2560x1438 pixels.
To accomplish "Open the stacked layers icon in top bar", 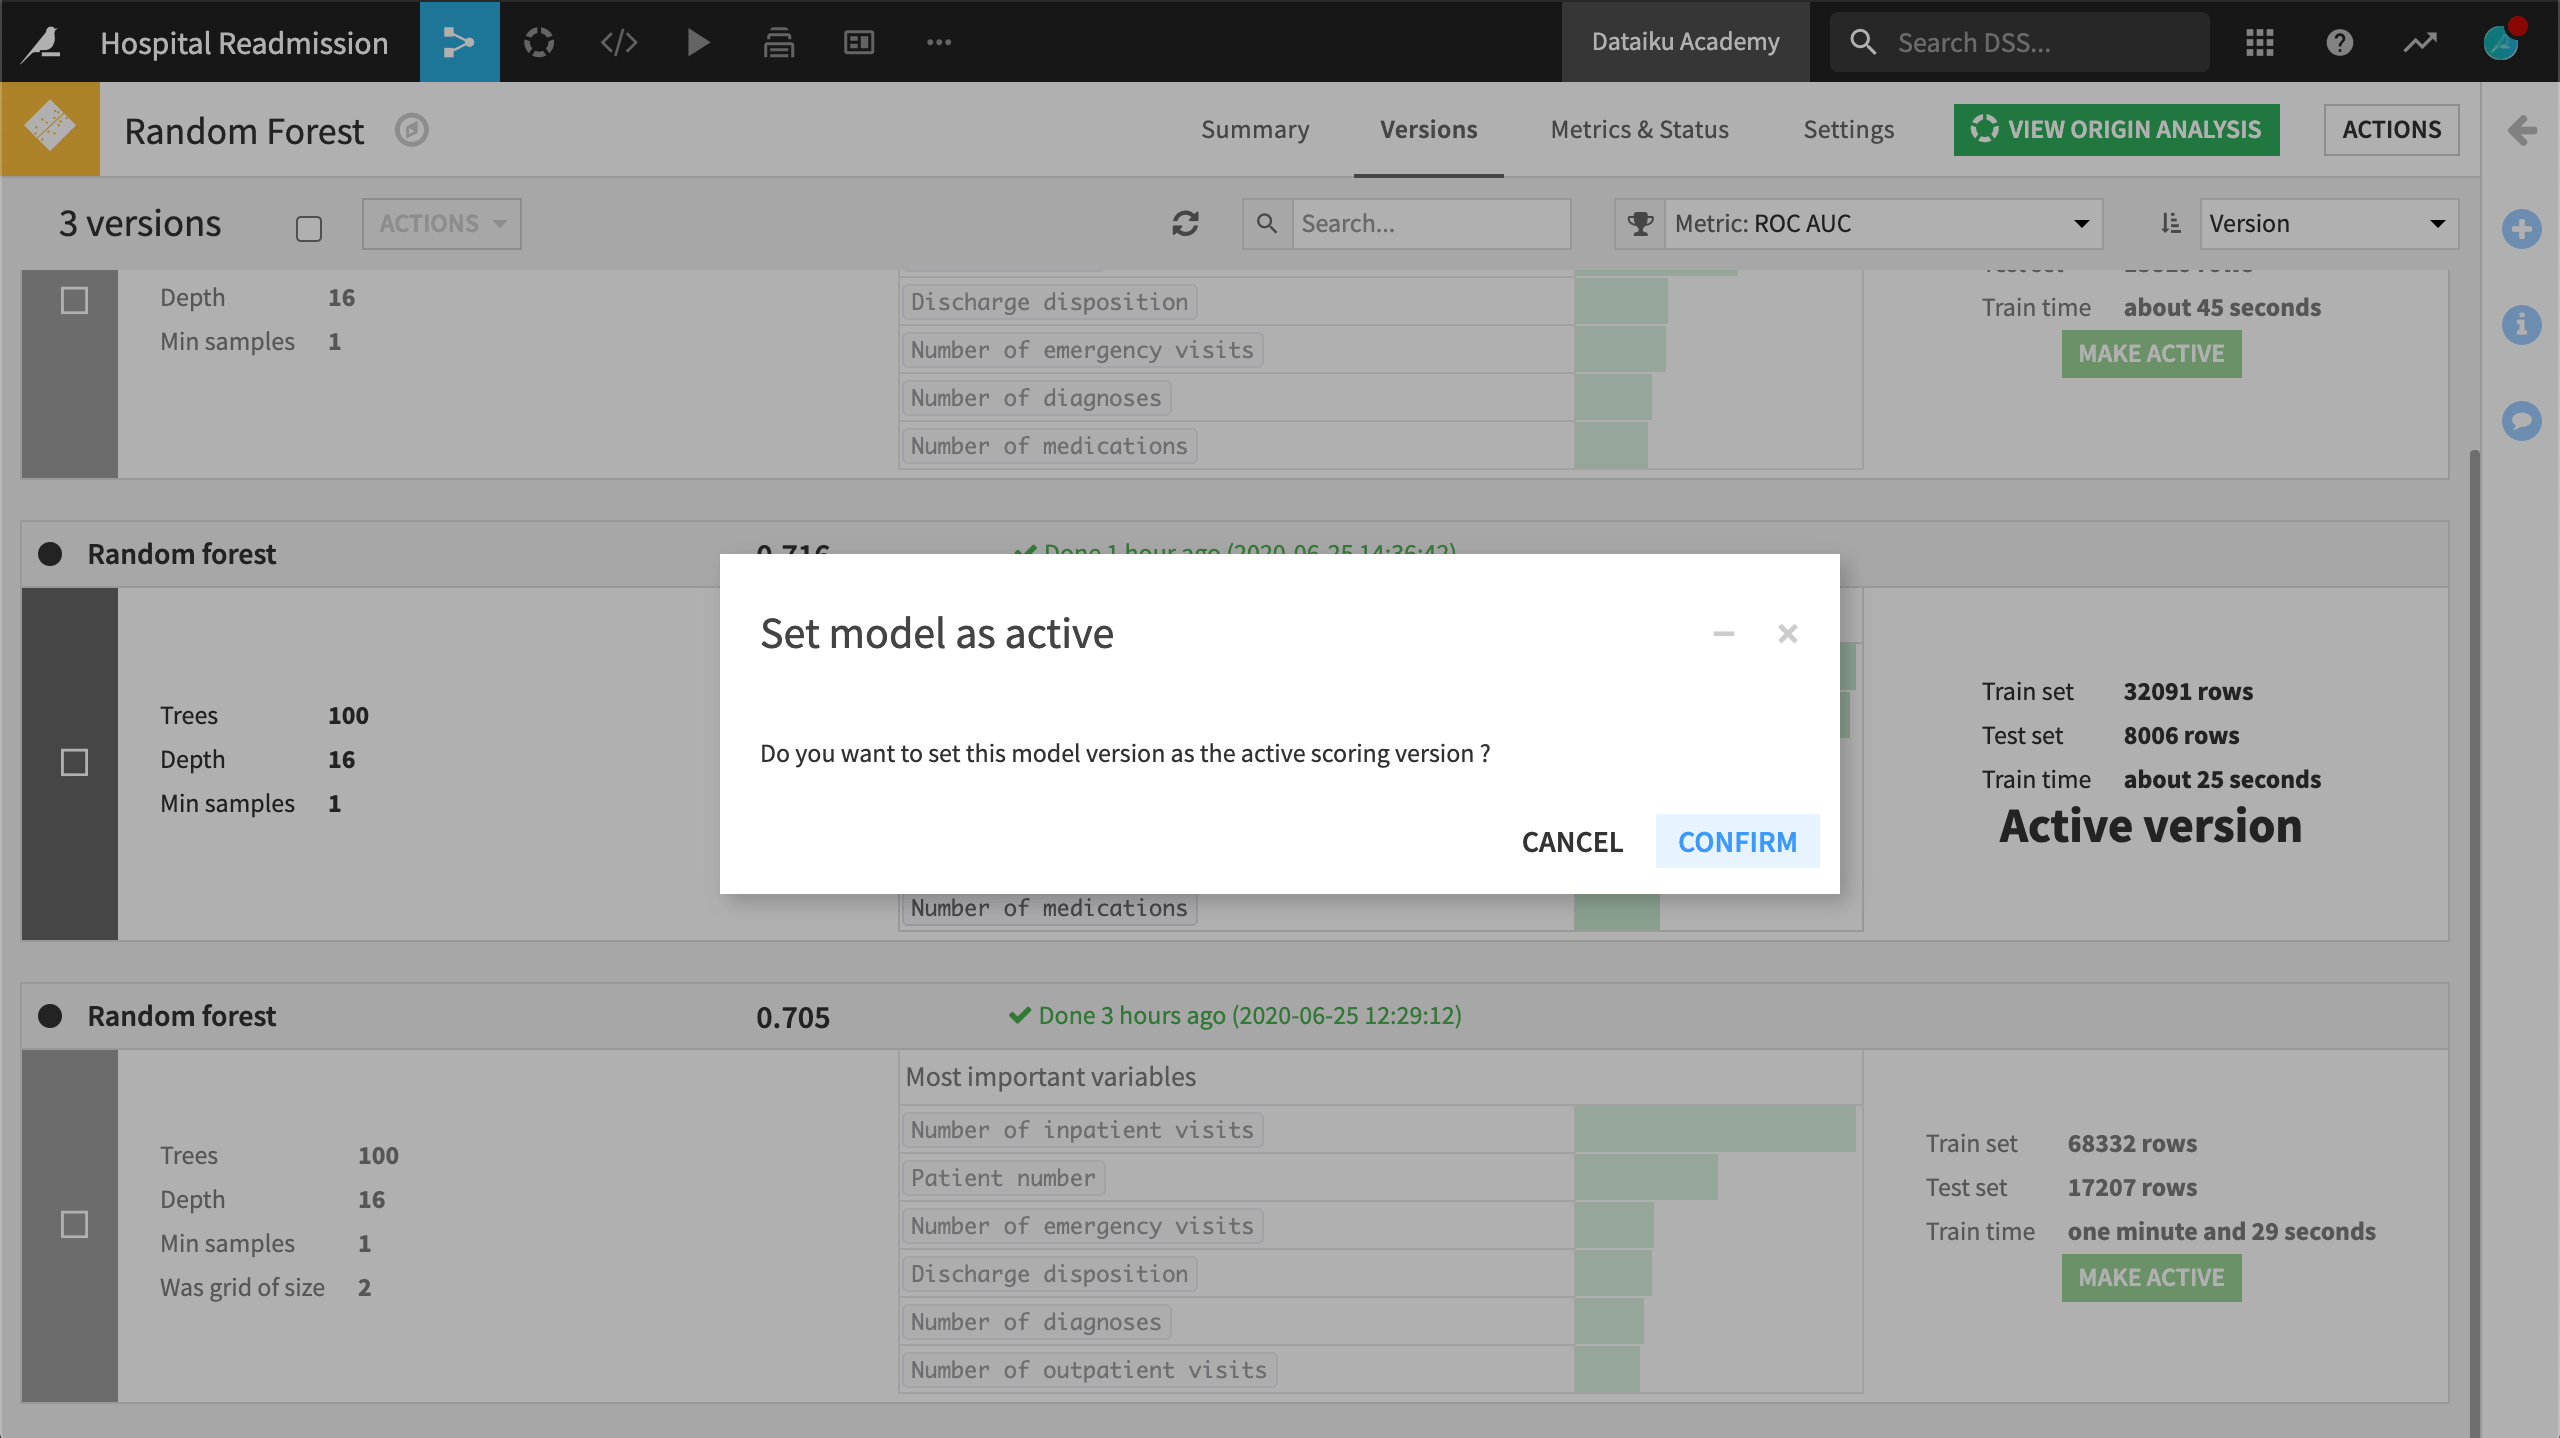I will tap(779, 42).
